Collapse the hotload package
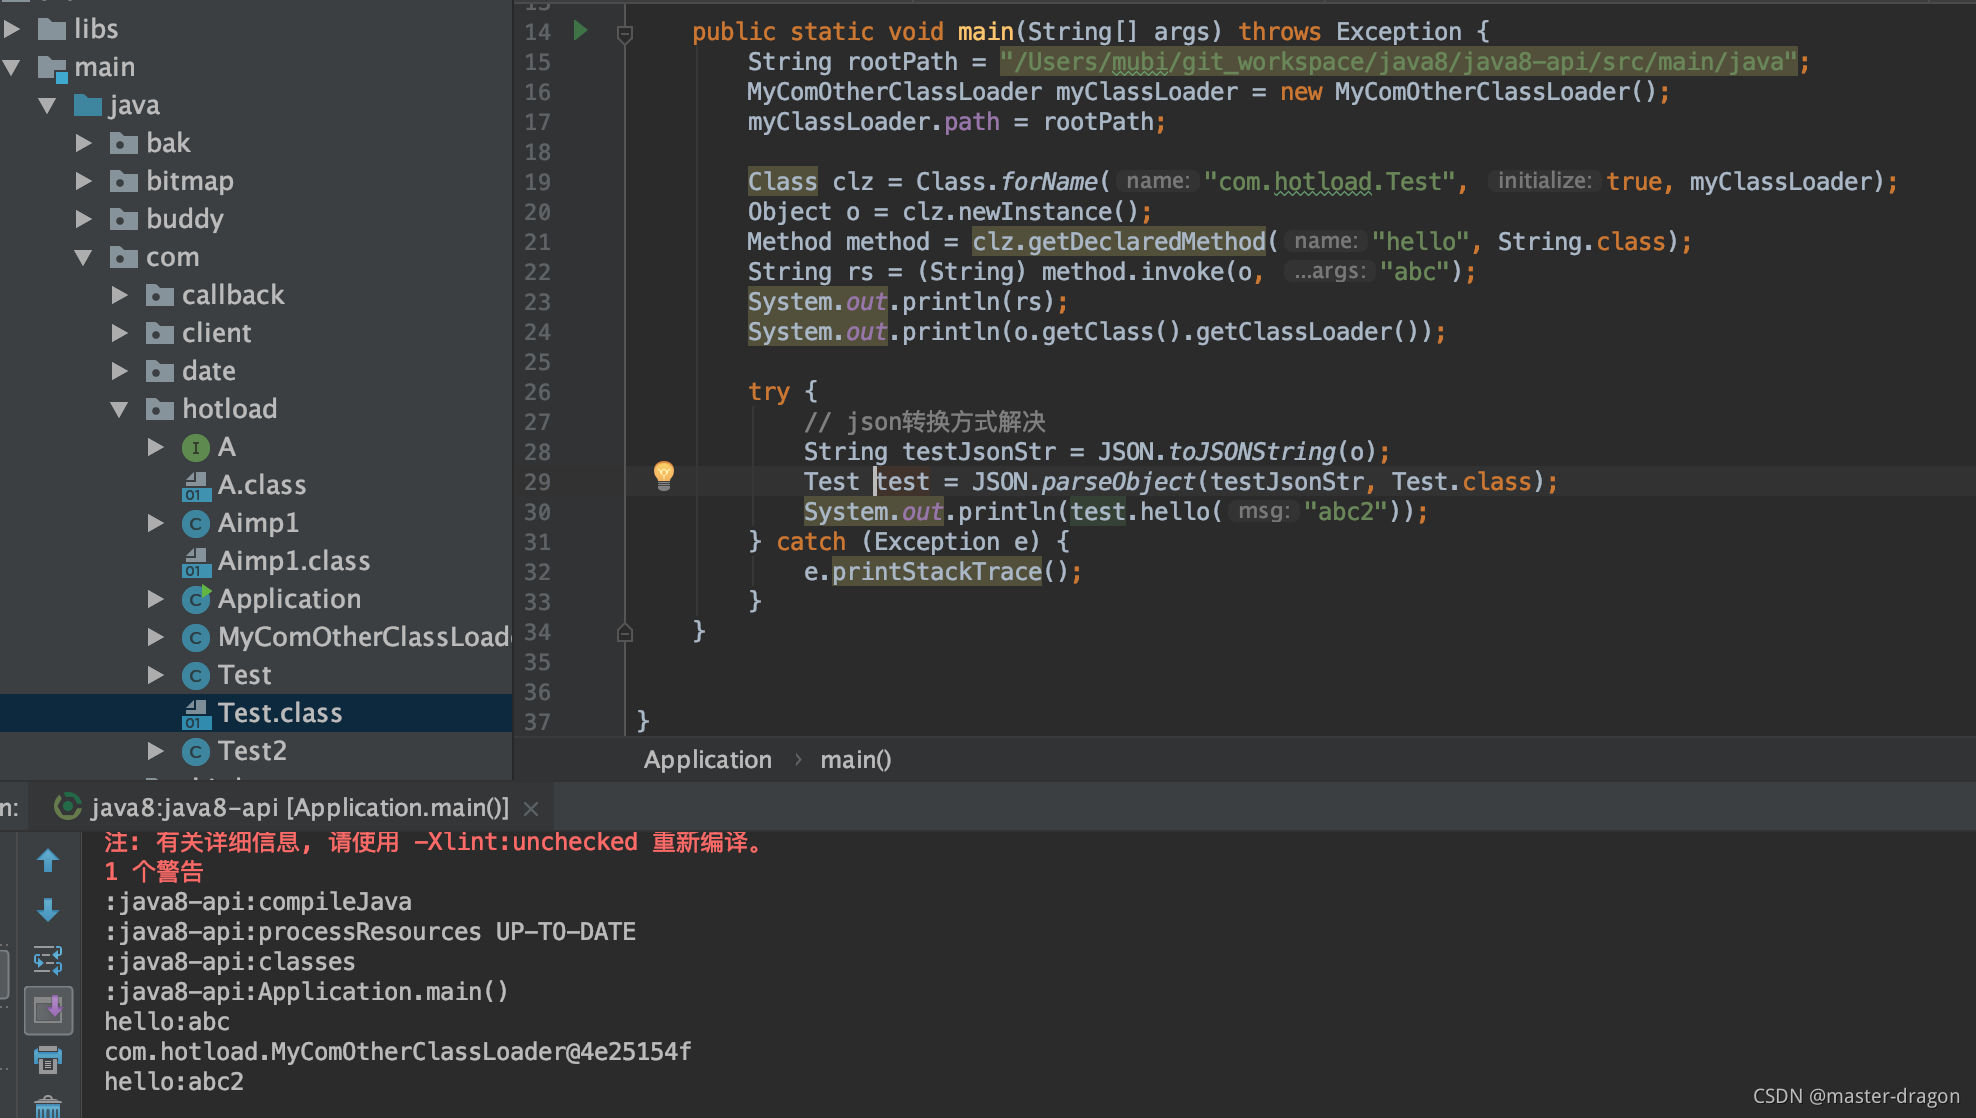The image size is (1976, 1118). tap(119, 409)
